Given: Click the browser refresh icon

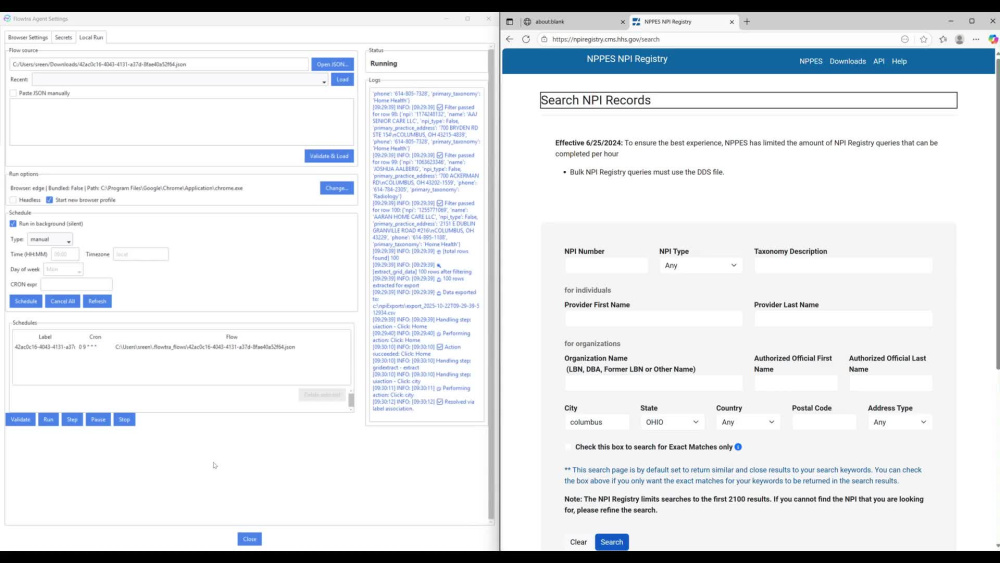Looking at the screenshot, I should (x=526, y=39).
